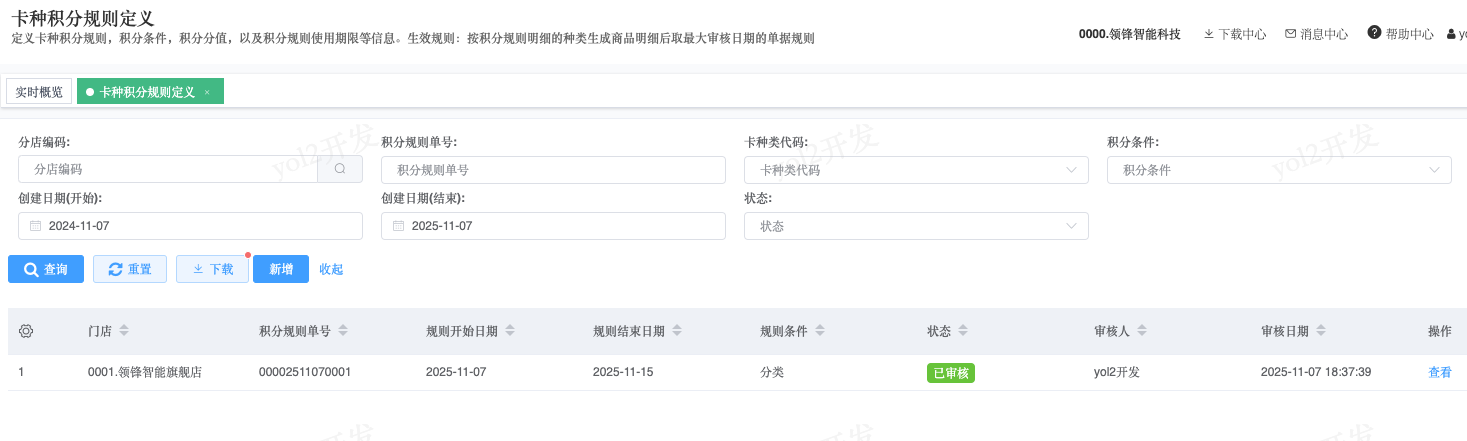This screenshot has height=441, width=1467.
Task: Open 消息中心 envelope icon
Action: coord(1290,34)
